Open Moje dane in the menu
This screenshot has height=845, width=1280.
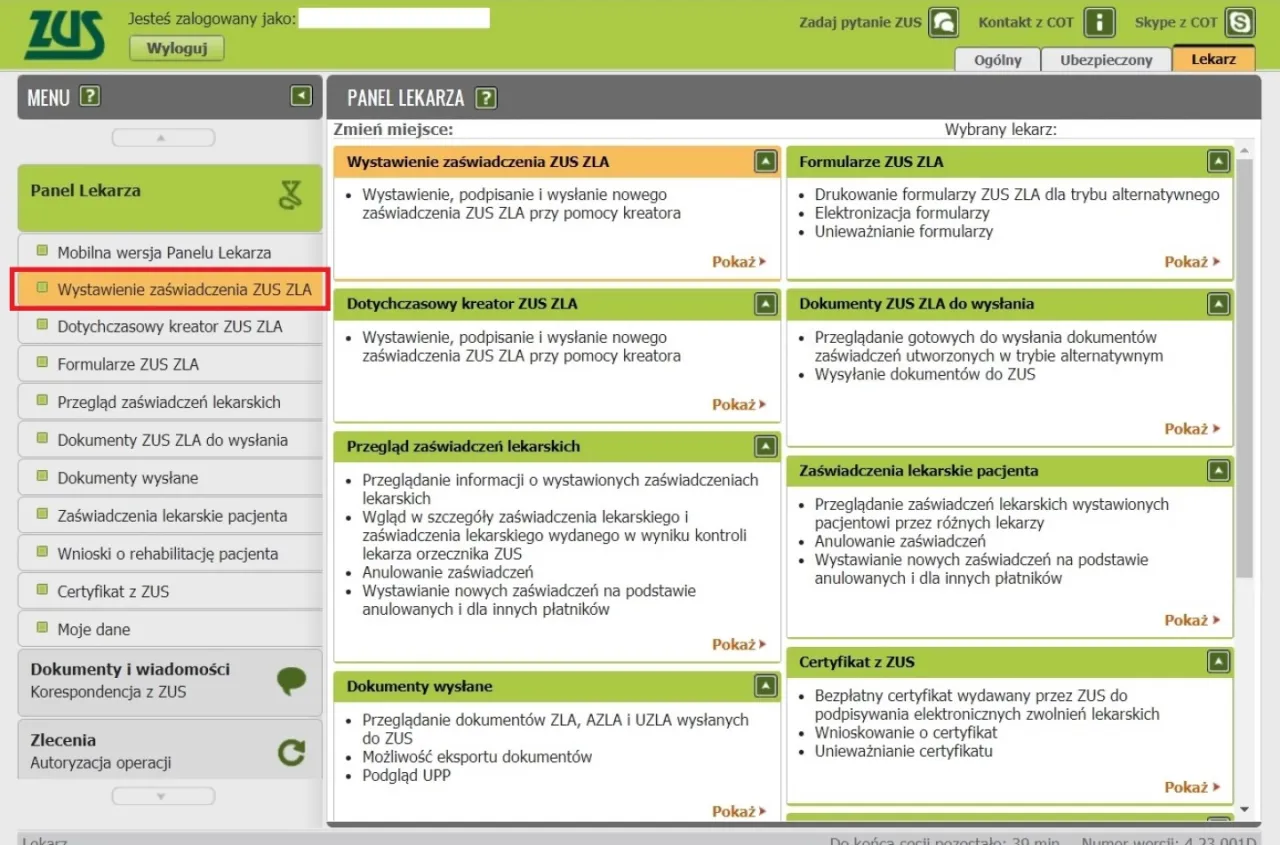click(x=170, y=629)
